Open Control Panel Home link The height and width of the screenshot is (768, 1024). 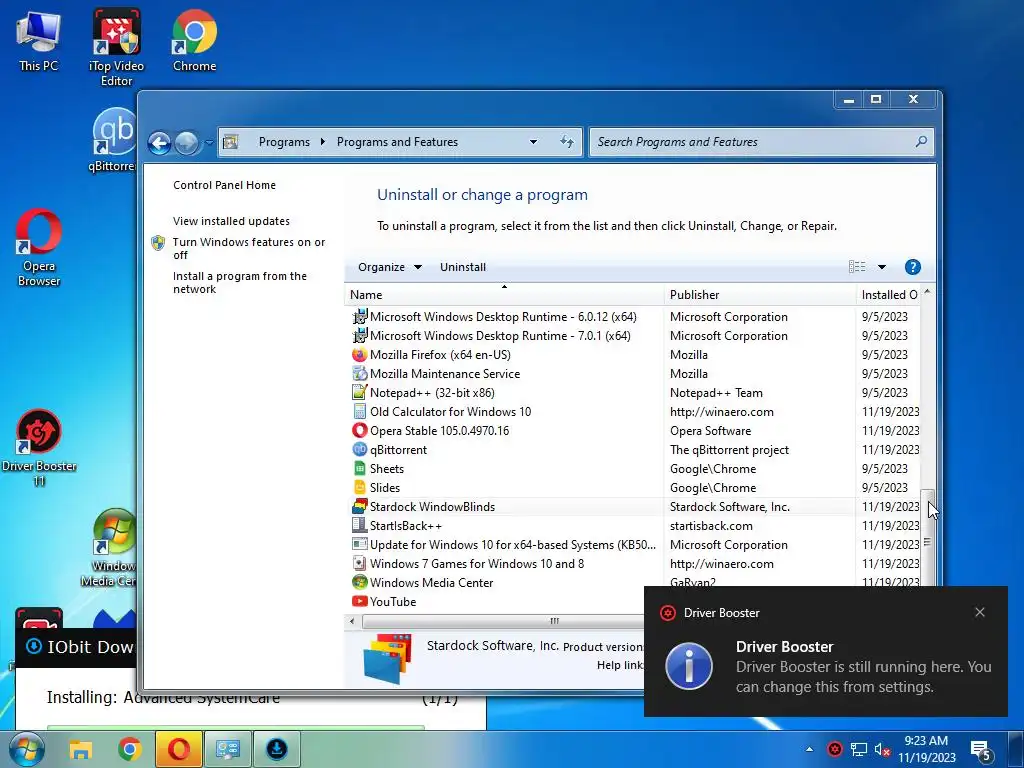pyautogui.click(x=224, y=185)
